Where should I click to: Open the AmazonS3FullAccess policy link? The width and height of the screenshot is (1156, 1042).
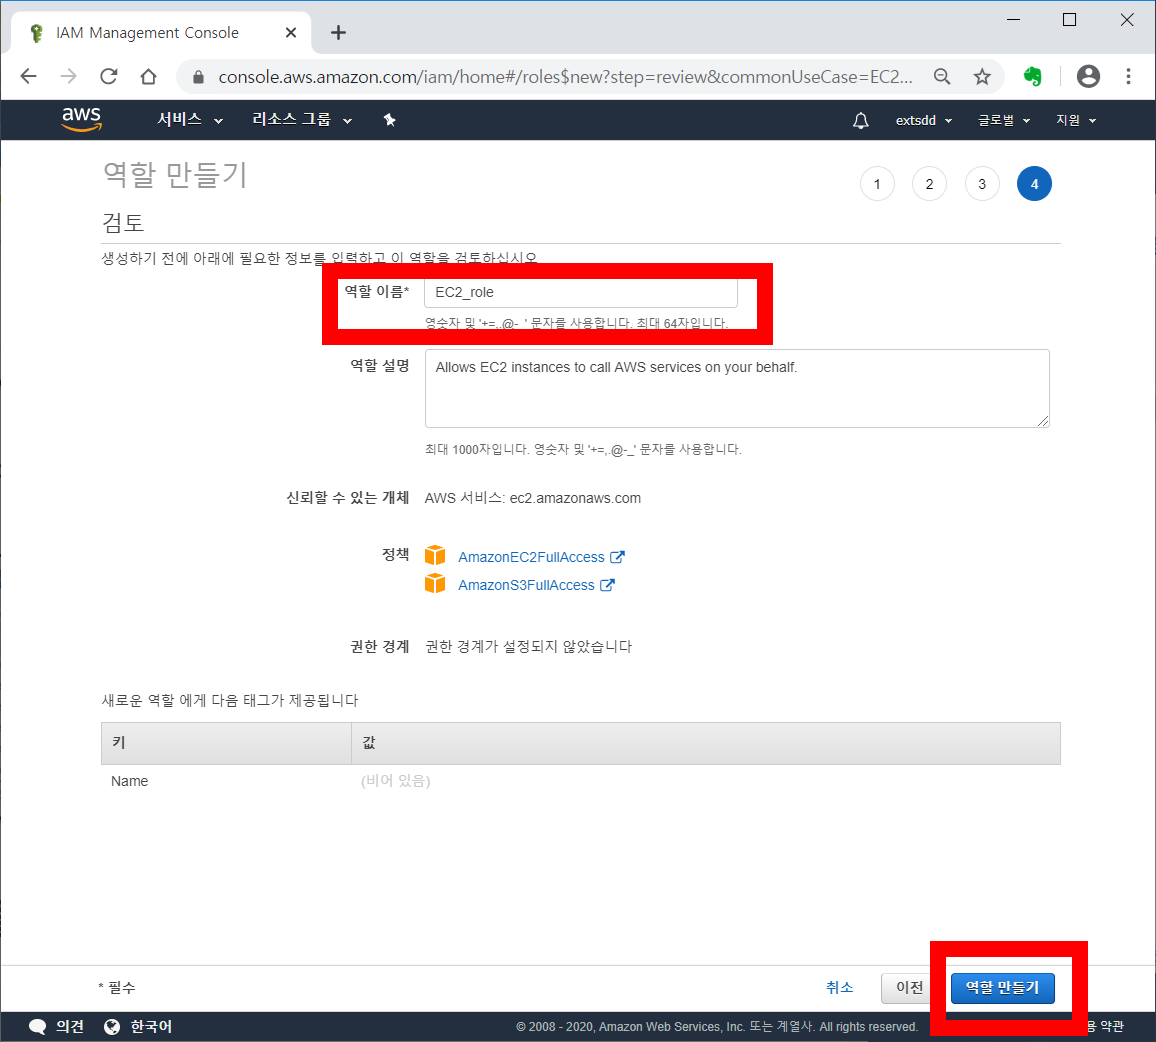coord(526,585)
